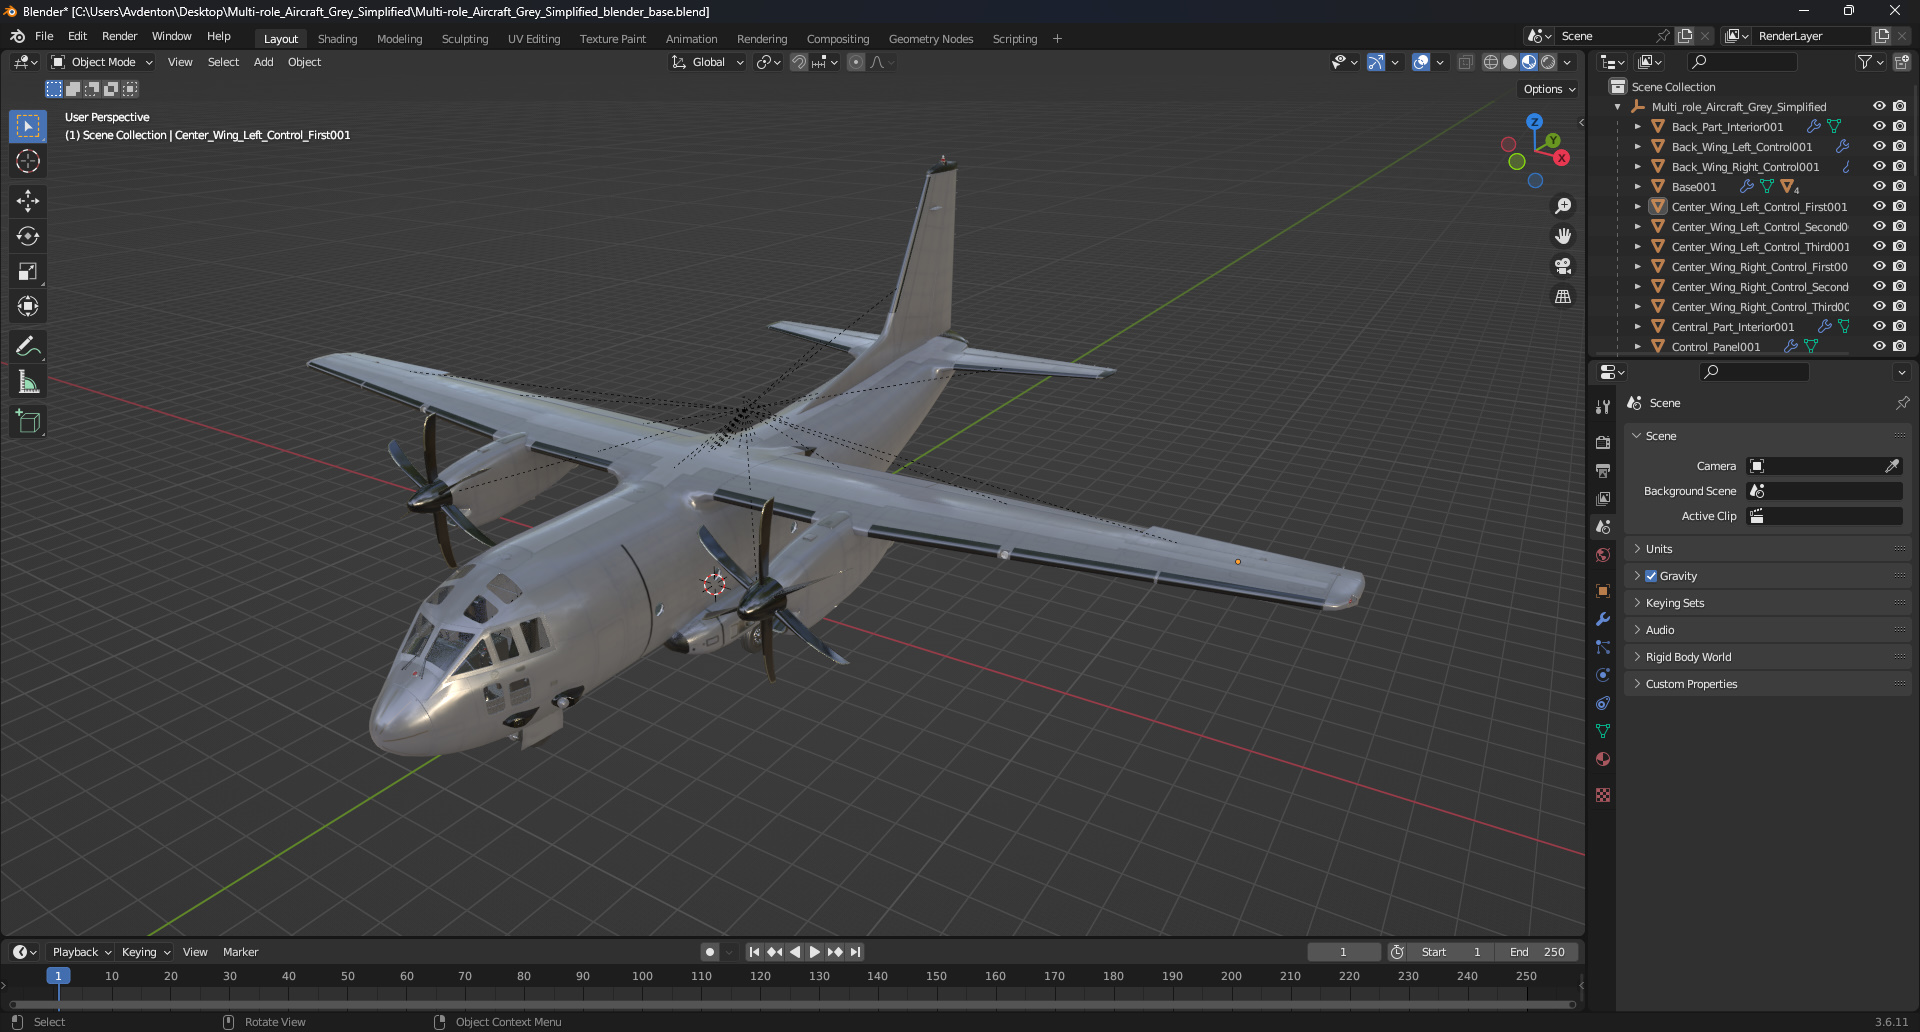Screen dimensions: 1920x1032
Task: Open the File menu
Action: (x=44, y=36)
